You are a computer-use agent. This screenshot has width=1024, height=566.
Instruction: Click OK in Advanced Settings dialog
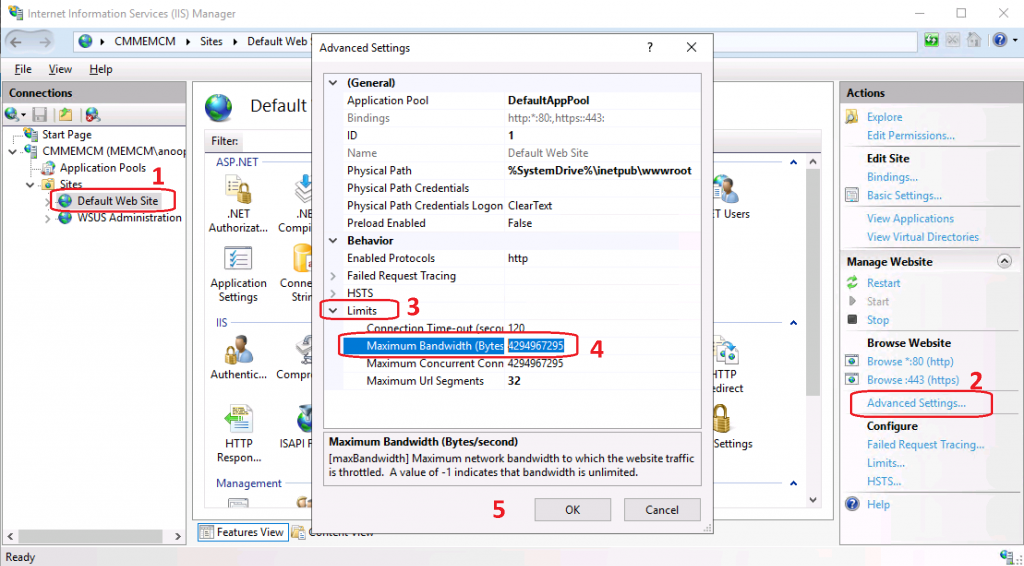pos(573,510)
